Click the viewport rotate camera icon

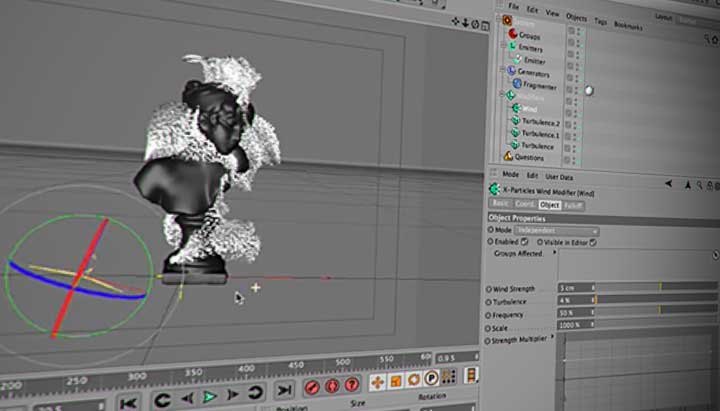[475, 24]
